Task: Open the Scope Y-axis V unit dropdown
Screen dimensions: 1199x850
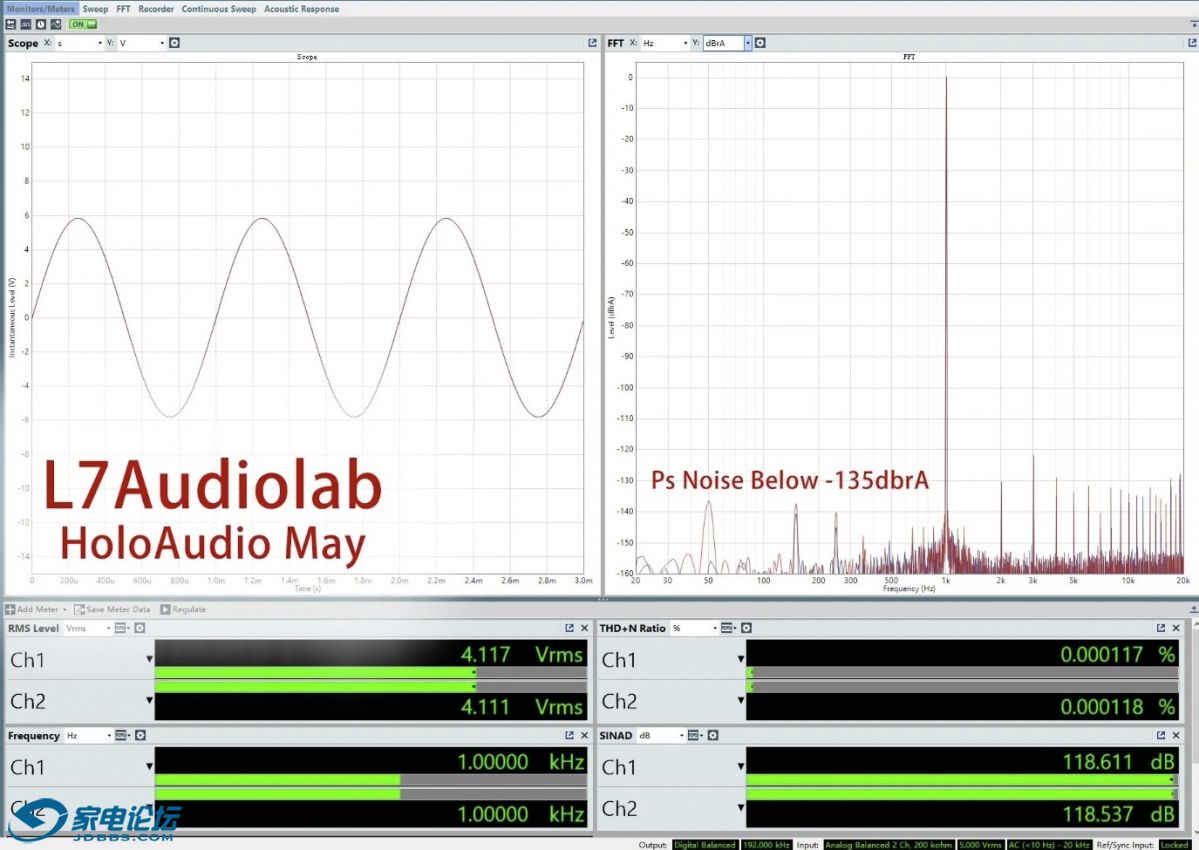Action: (x=161, y=43)
